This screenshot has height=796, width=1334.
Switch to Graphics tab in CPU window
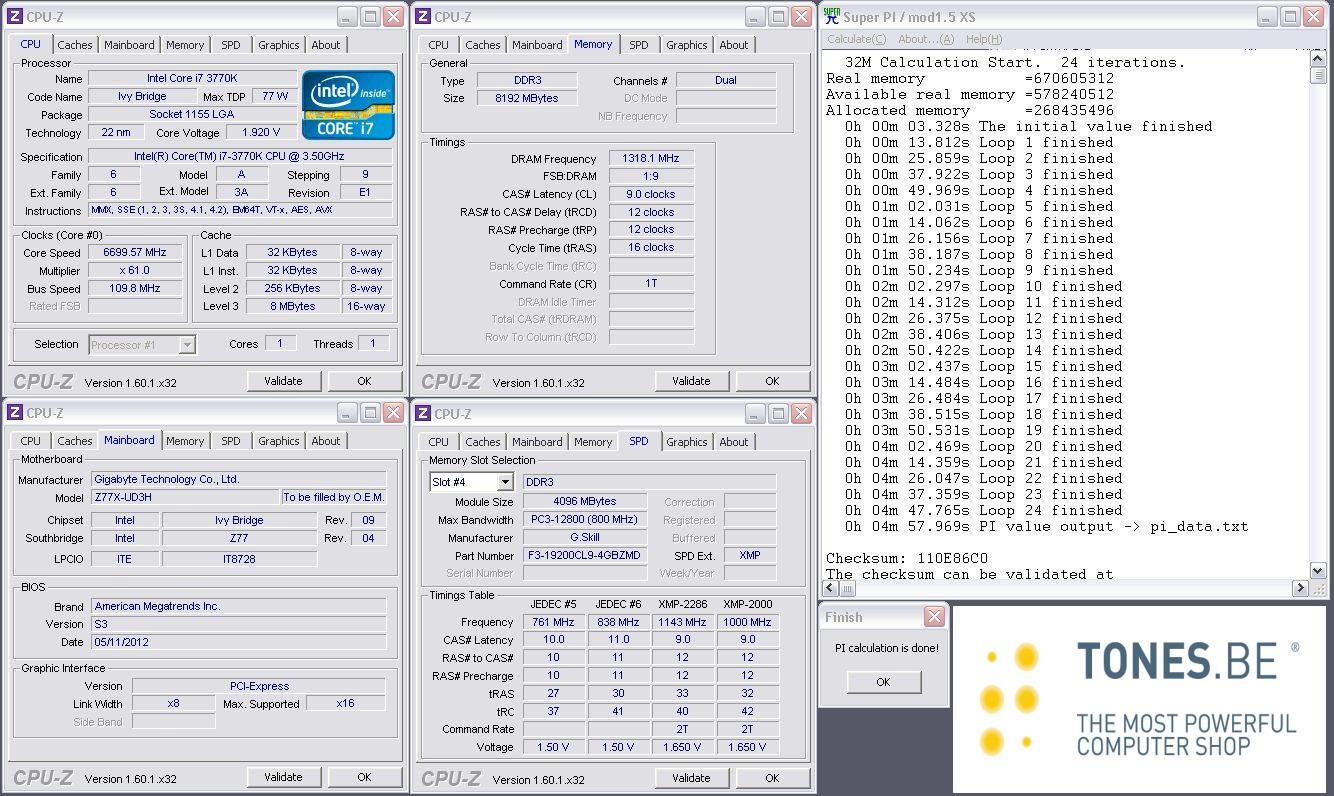tap(279, 45)
